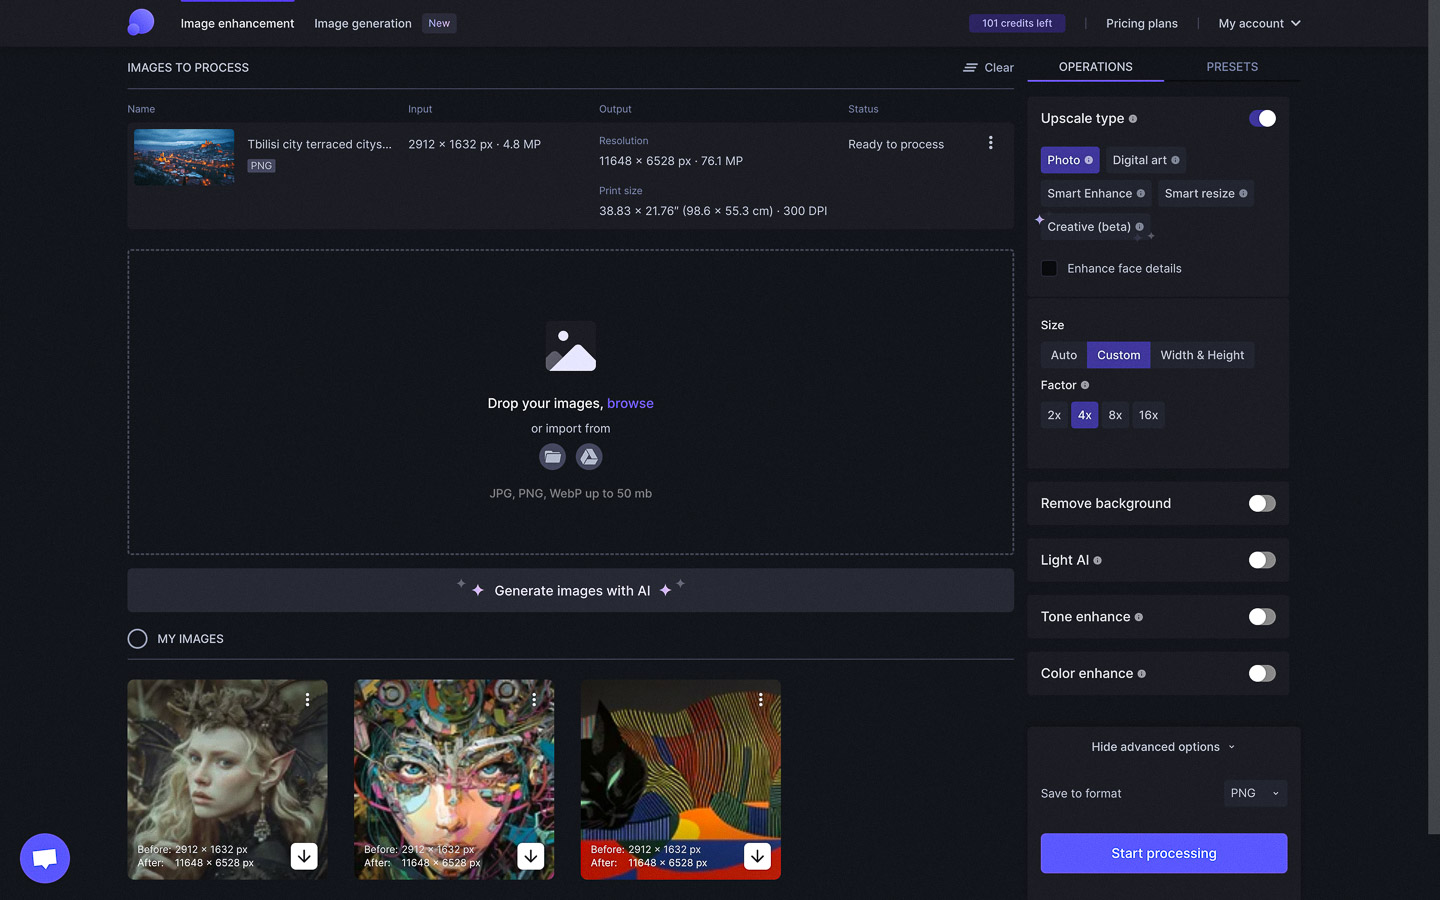Open the blonde elf woman thumbnail

pos(227,780)
